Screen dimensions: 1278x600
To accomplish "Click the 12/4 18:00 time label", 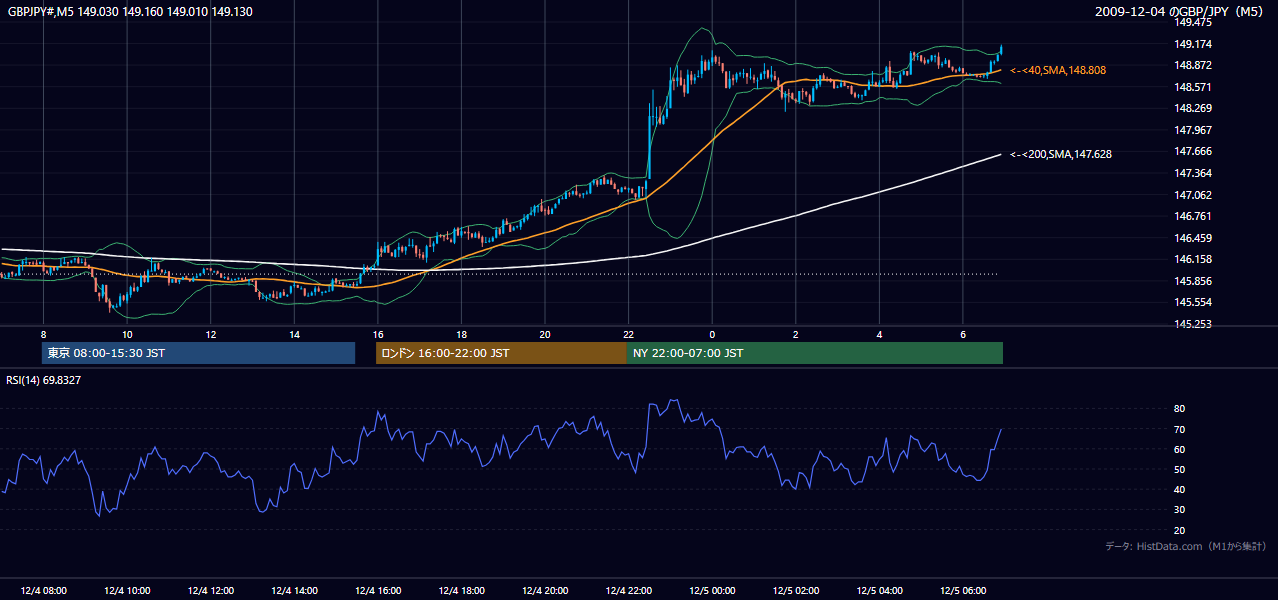I will click(x=462, y=590).
